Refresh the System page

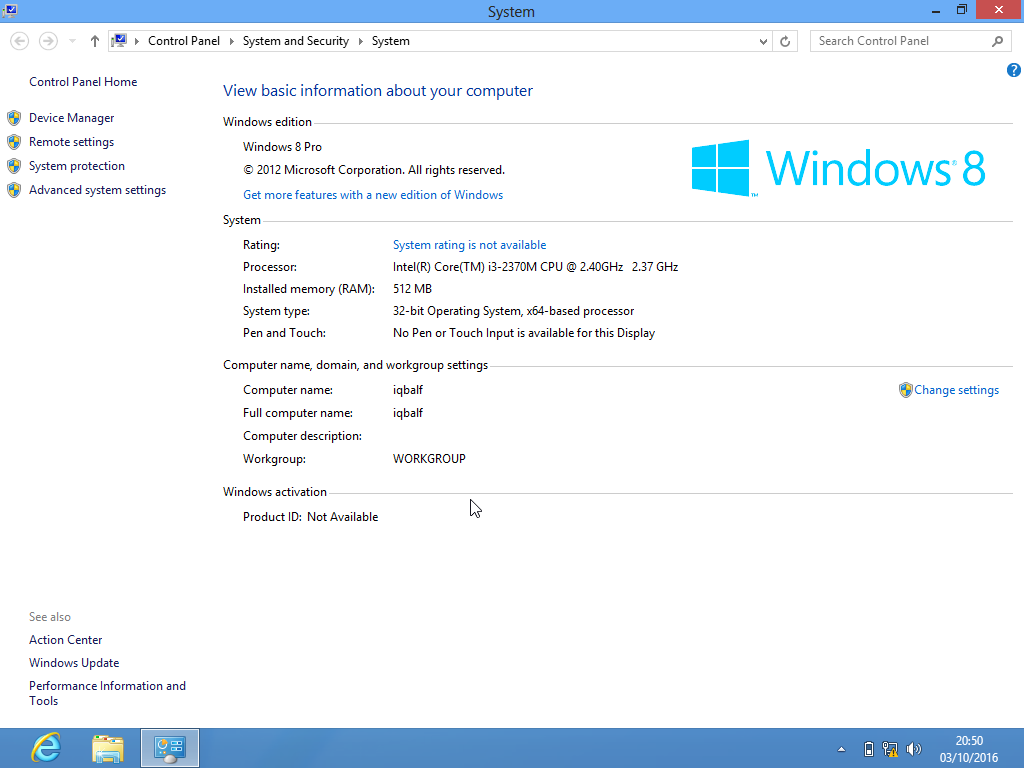click(785, 41)
